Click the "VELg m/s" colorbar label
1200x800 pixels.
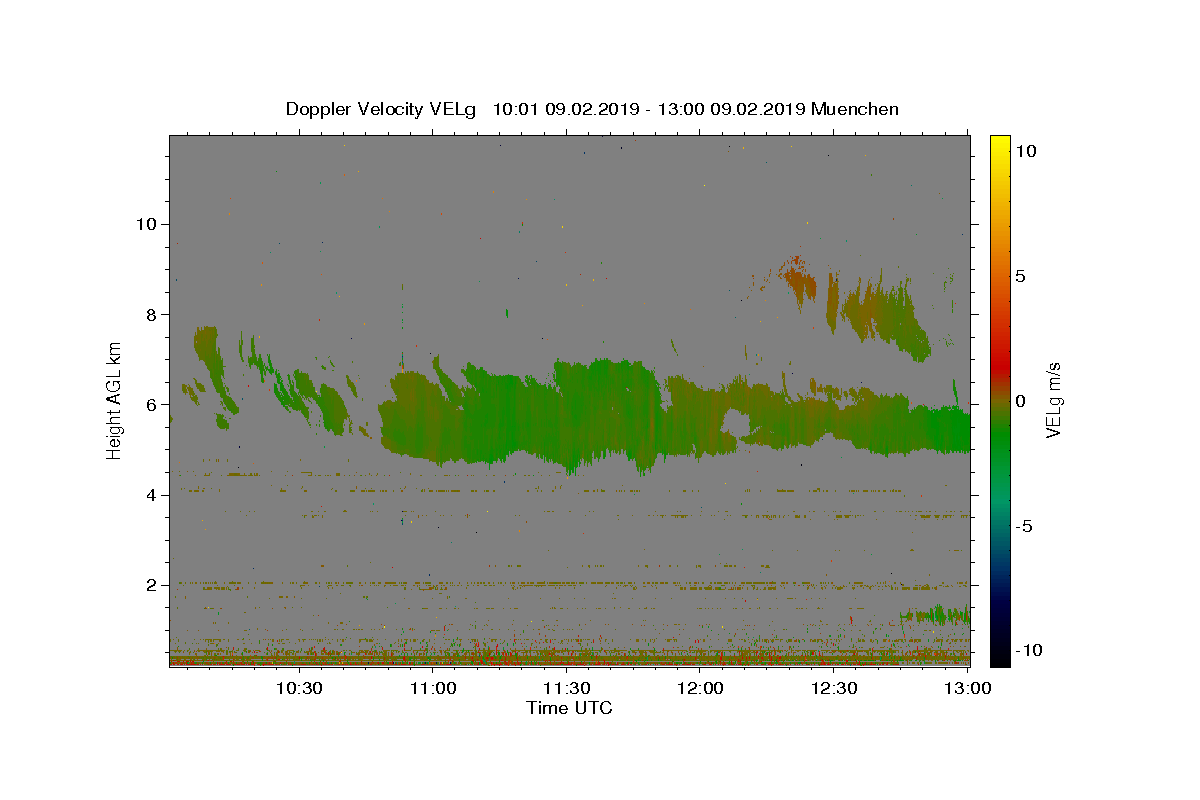coord(1053,400)
